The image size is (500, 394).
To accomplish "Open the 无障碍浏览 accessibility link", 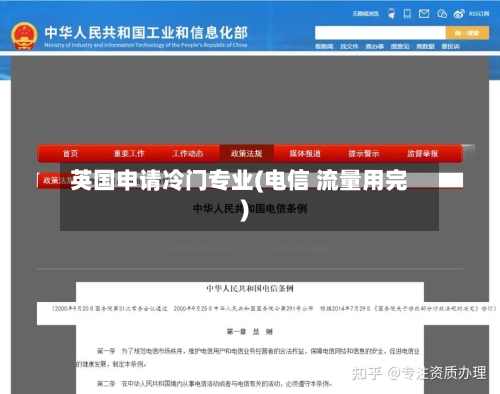I will click(366, 14).
